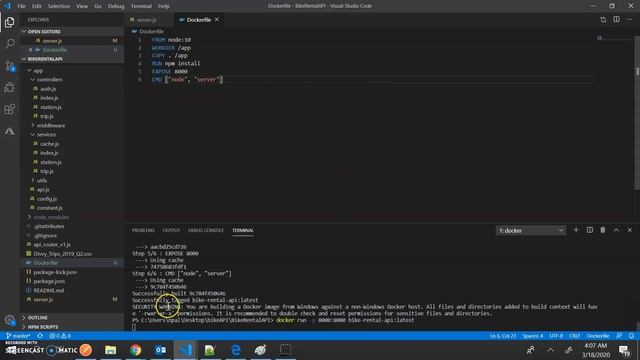Open editor More Actions ellipsis

(x=629, y=20)
